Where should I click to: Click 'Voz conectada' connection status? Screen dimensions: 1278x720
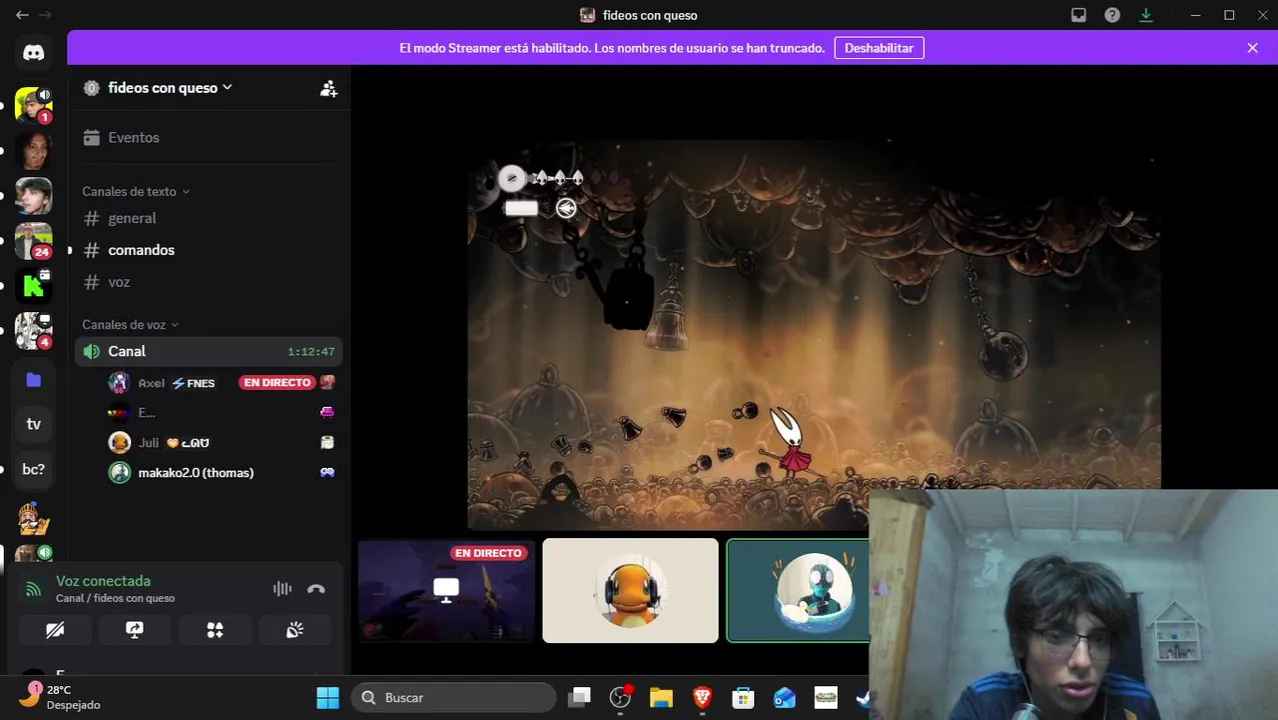103,581
